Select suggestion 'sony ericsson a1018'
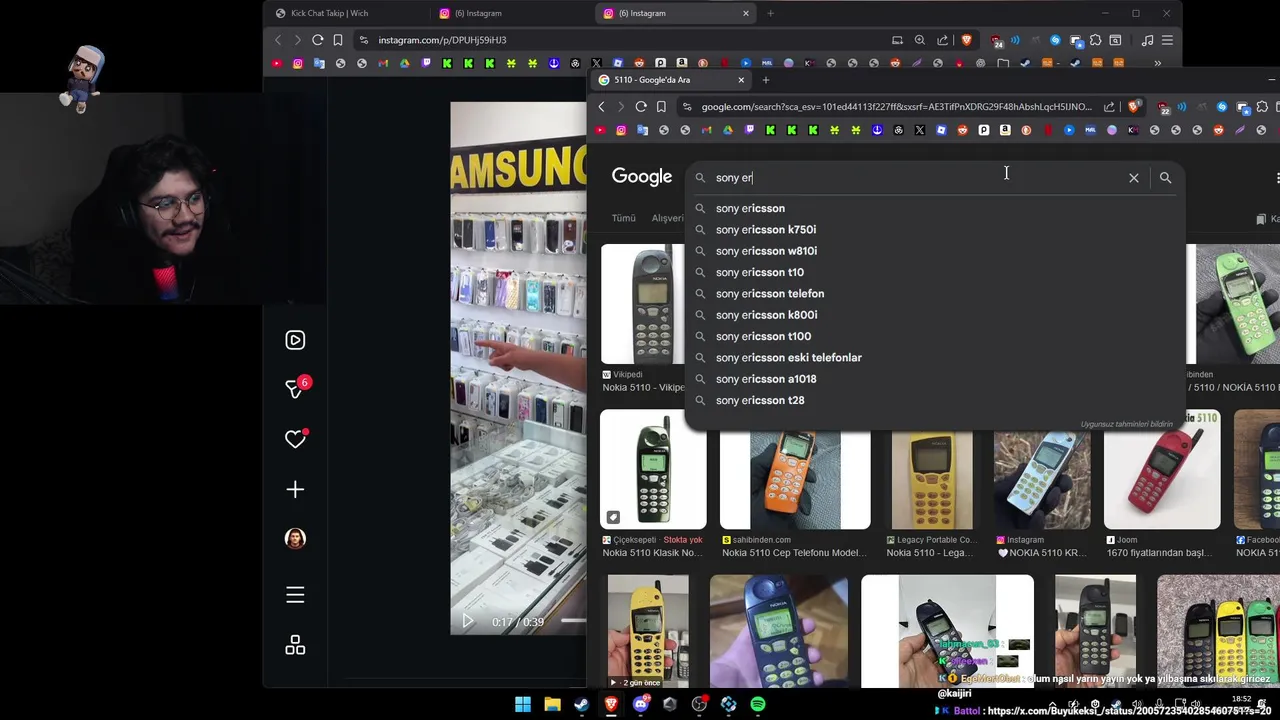The height and width of the screenshot is (720, 1280). pyautogui.click(x=934, y=379)
